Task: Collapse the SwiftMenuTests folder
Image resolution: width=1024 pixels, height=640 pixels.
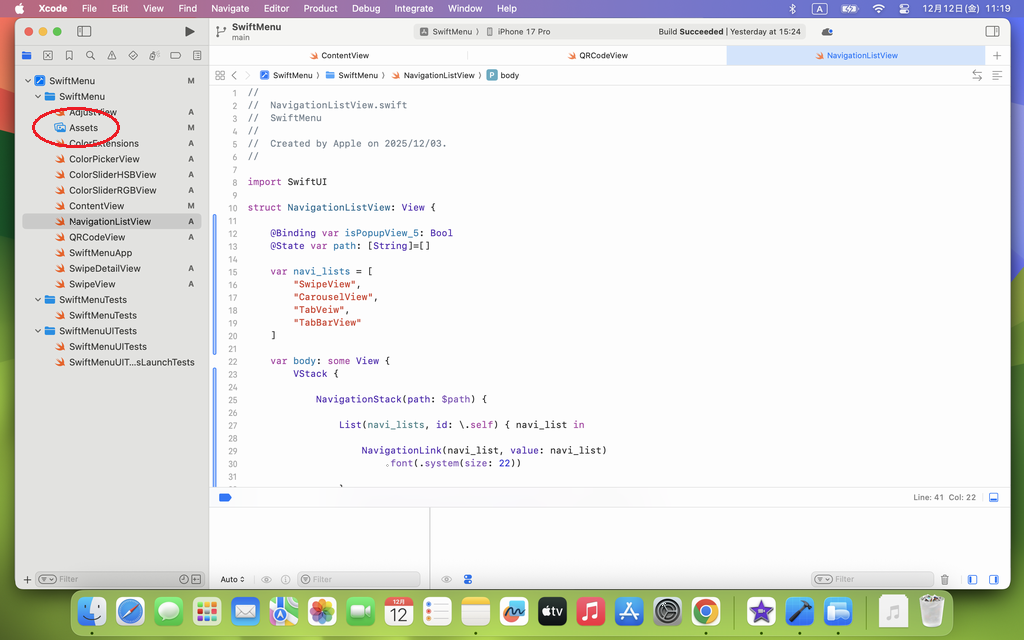Action: 38,300
